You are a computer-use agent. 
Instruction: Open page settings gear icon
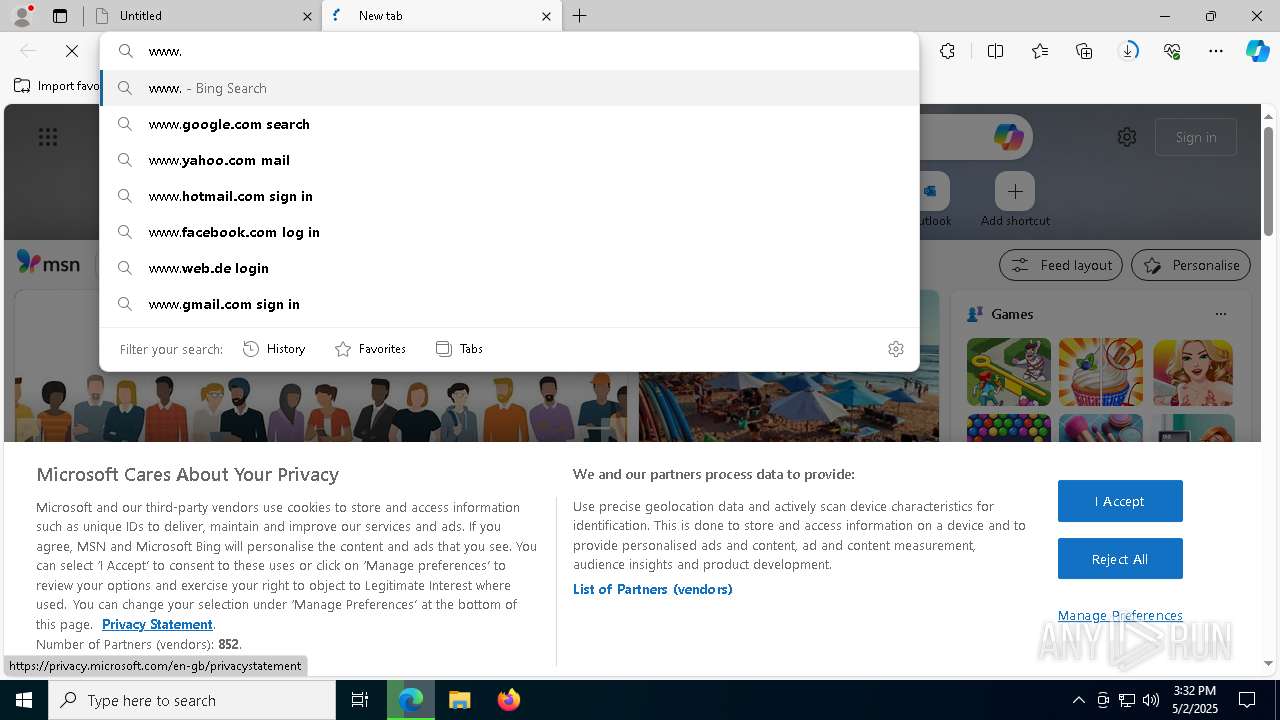pyautogui.click(x=1127, y=137)
